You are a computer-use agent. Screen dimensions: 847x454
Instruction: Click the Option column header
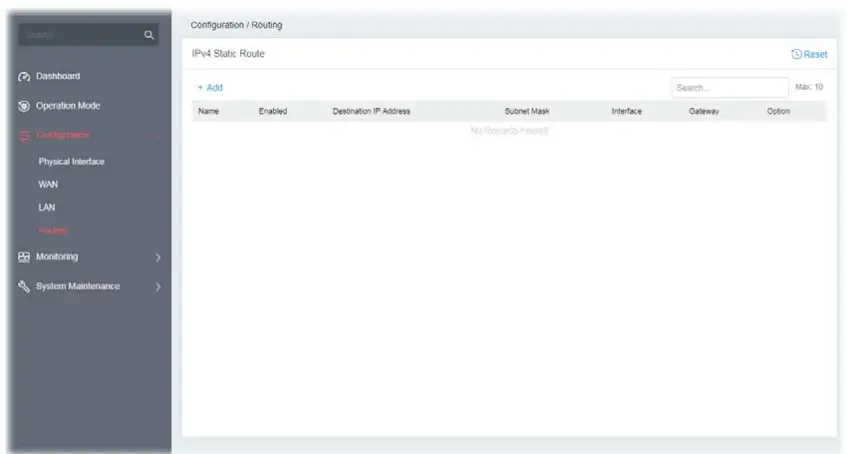778,111
